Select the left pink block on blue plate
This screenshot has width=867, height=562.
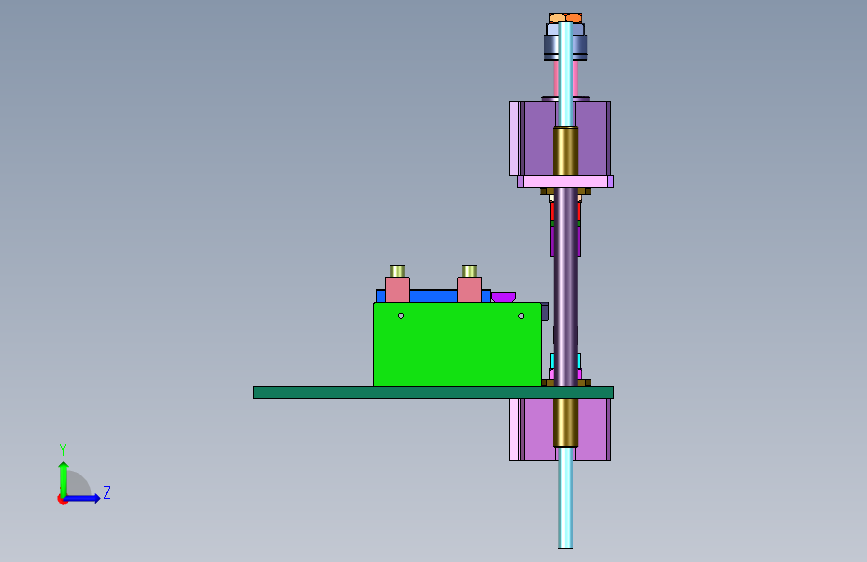[x=397, y=290]
